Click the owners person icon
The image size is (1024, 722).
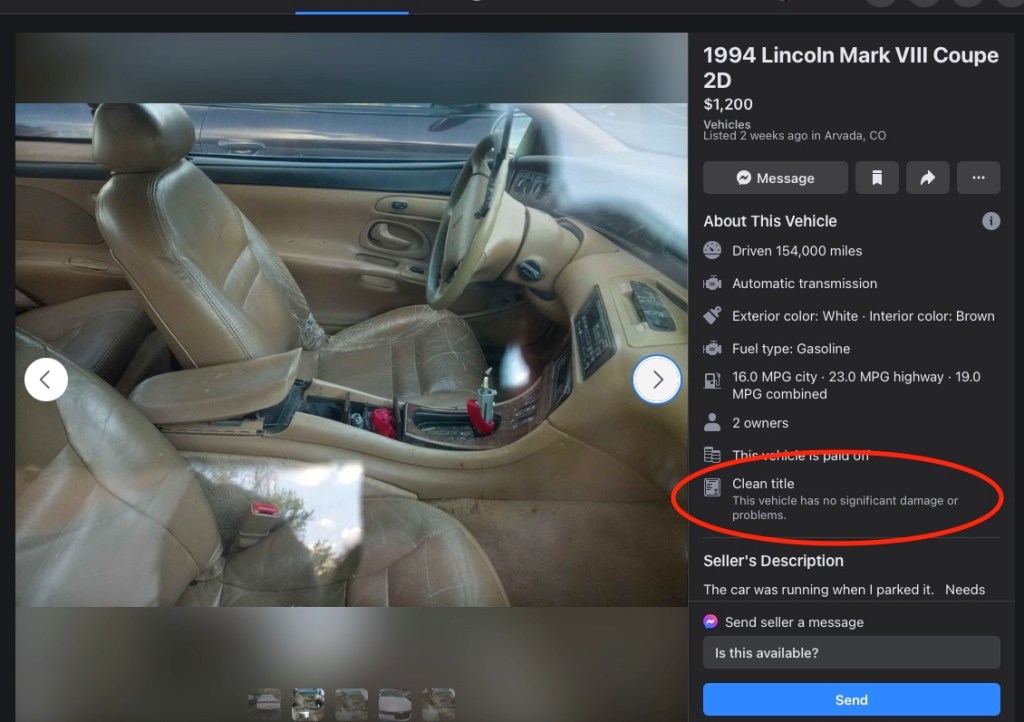click(x=713, y=423)
